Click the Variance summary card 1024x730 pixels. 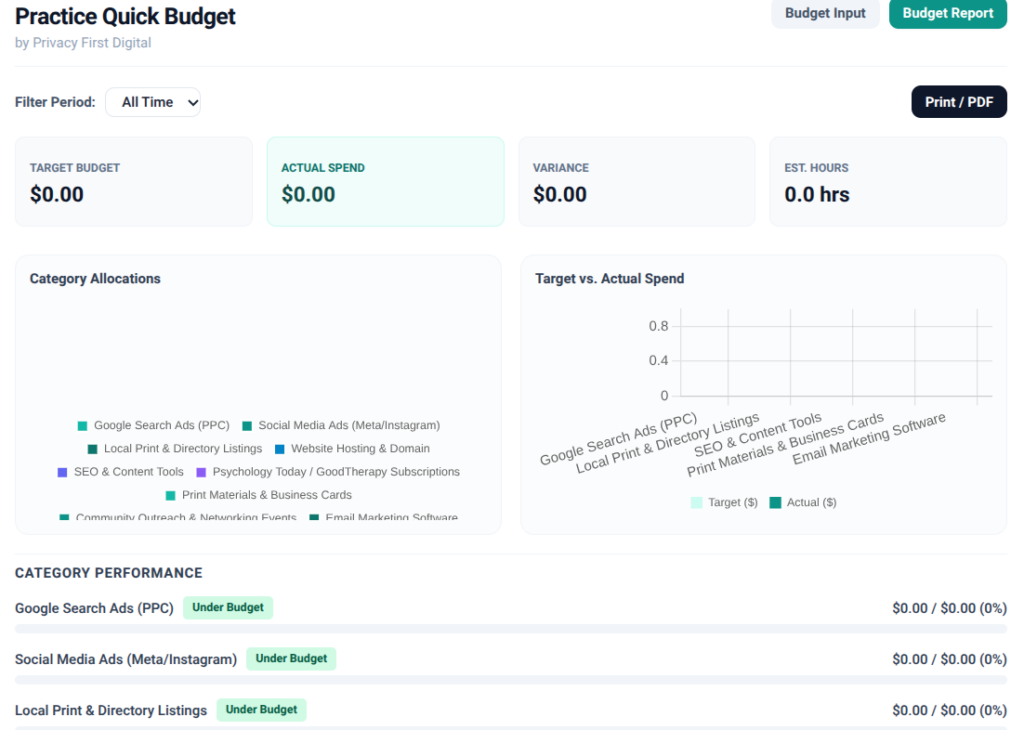tap(637, 182)
